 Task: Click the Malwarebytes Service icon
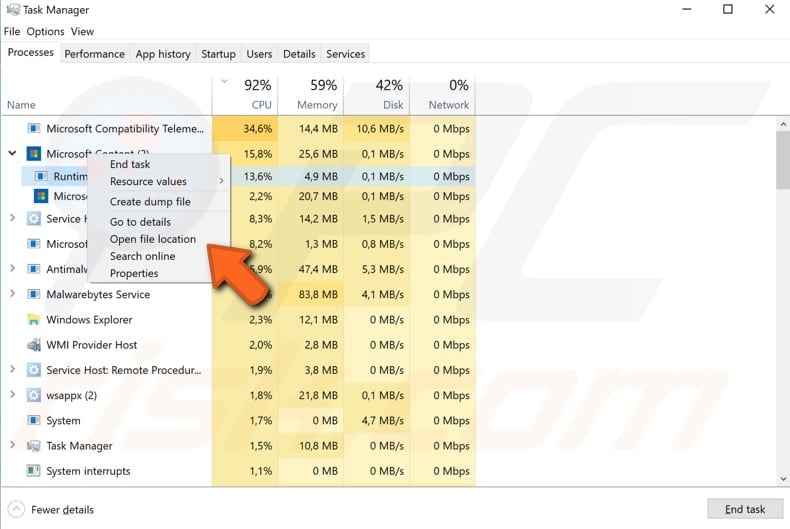coord(33,294)
